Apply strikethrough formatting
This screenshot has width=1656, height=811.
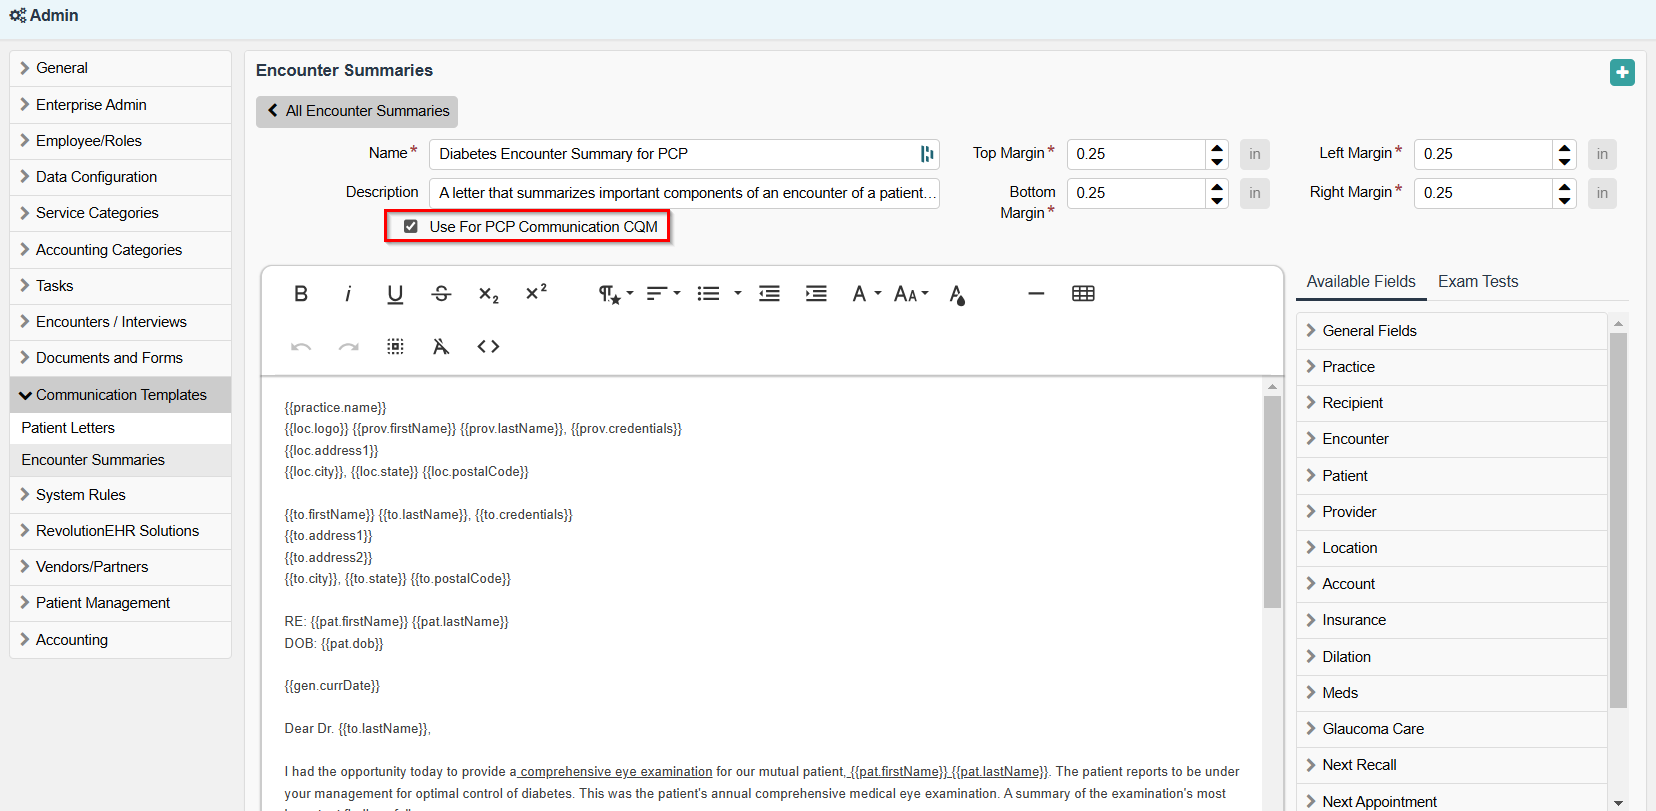point(441,294)
